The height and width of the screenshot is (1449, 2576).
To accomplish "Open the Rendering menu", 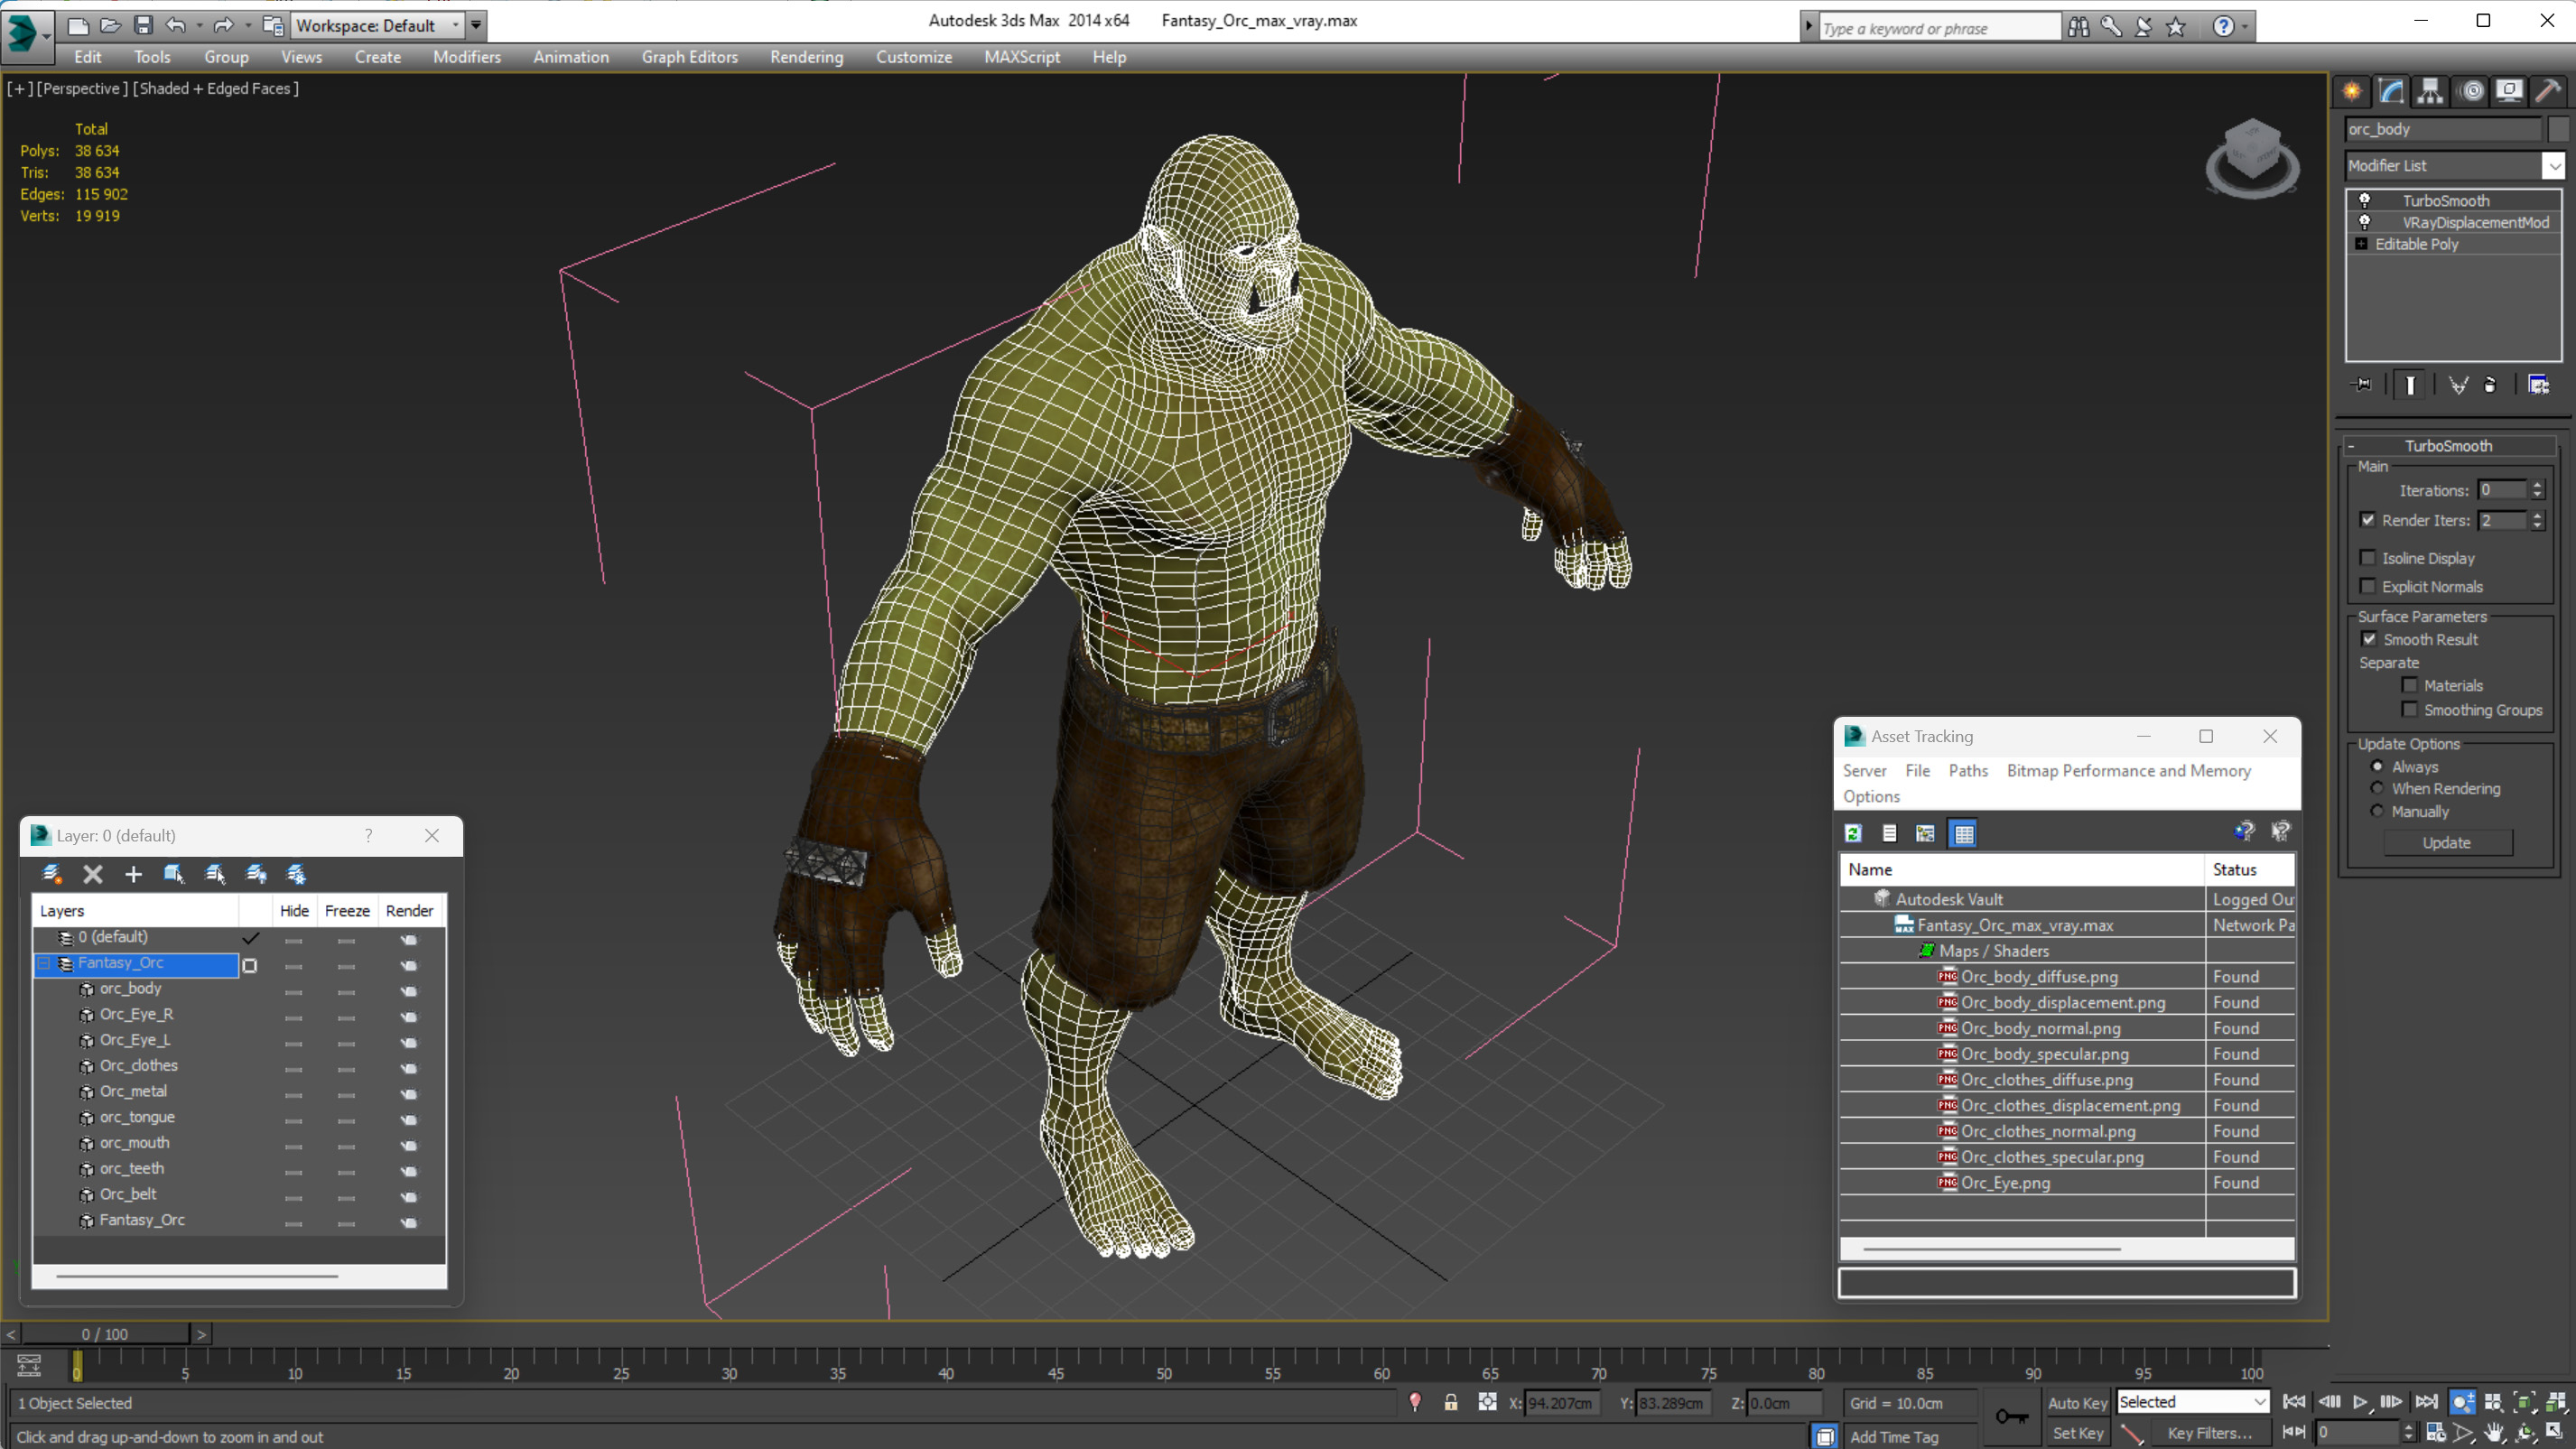I will [x=806, y=57].
